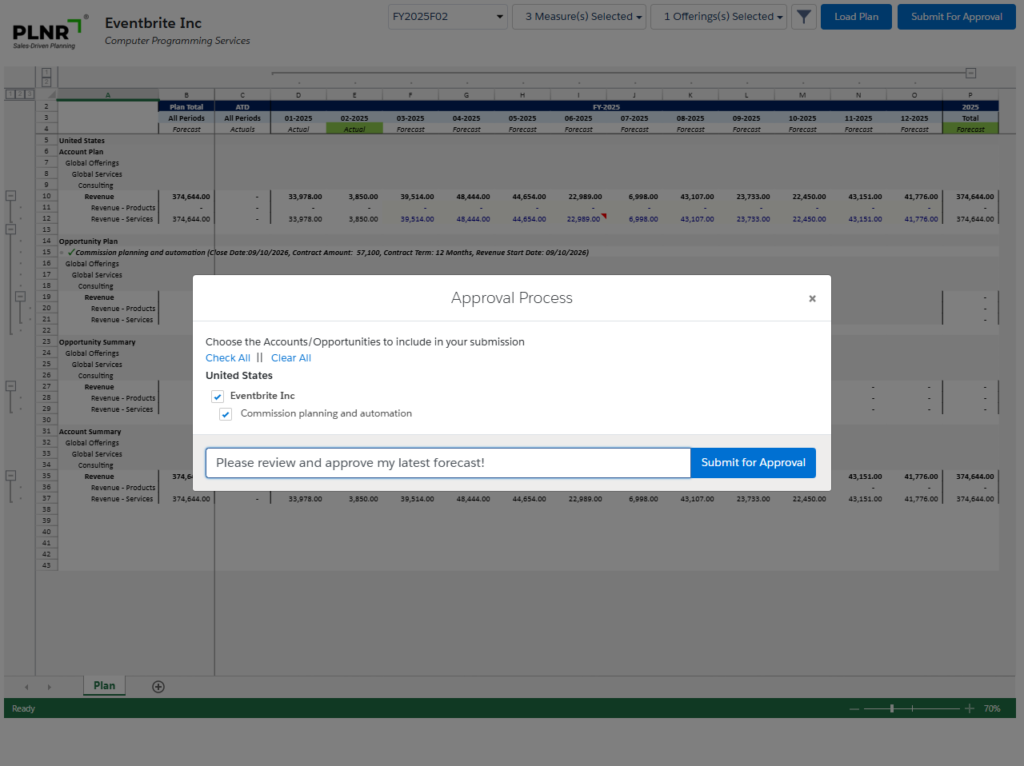The image size is (1024, 766).
Task: Click row 12 cell 39,514.00 for 03-2025
Action: pyautogui.click(x=411, y=219)
